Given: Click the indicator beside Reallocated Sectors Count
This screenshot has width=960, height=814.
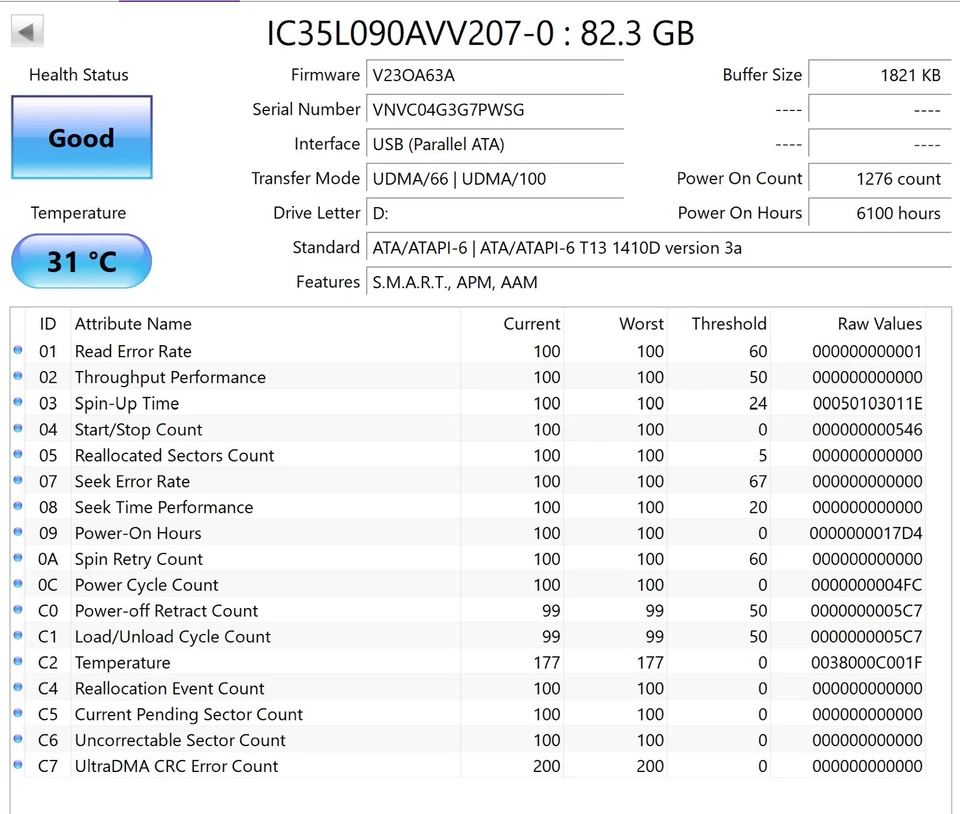Looking at the screenshot, I should 17,455.
